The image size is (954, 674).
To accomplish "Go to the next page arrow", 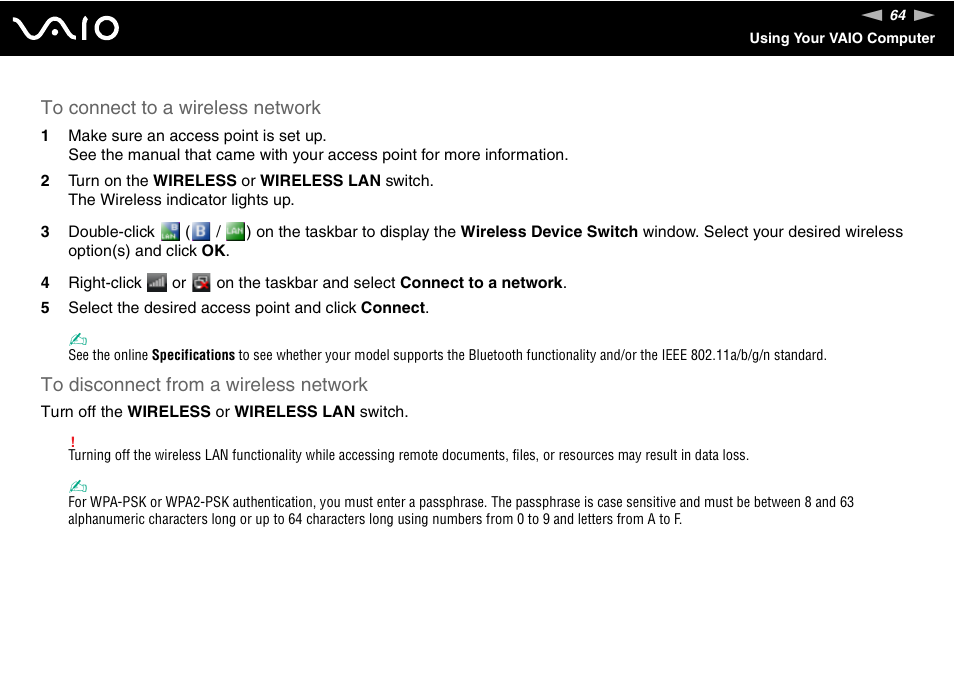I will [924, 15].
